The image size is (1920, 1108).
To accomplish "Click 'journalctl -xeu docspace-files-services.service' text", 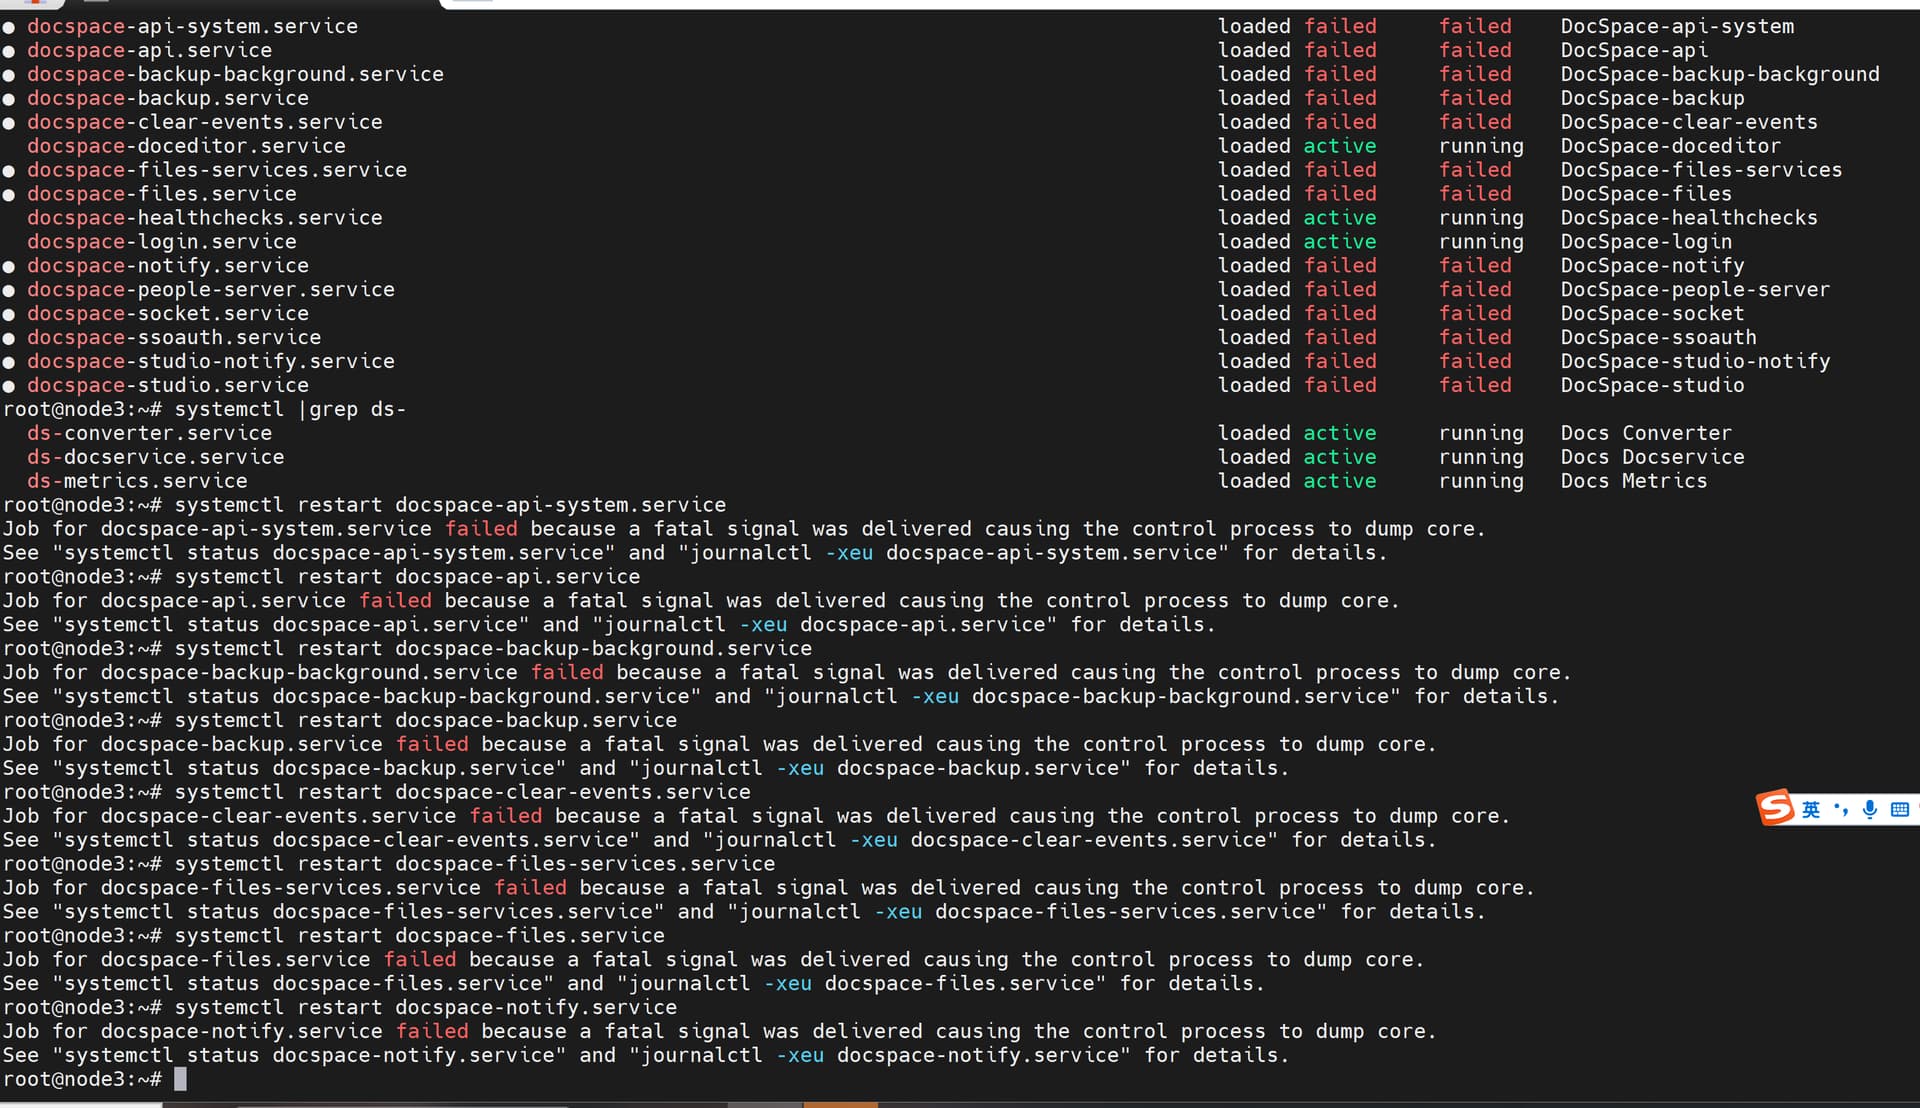I will click(1027, 913).
